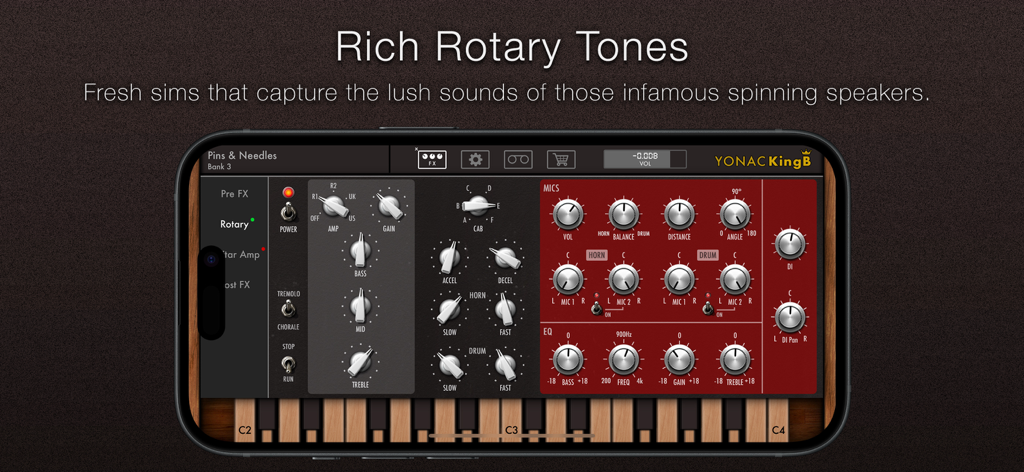Screen dimensions: 1024x472
Task: Play the C3 key on keyboard
Action: point(512,420)
